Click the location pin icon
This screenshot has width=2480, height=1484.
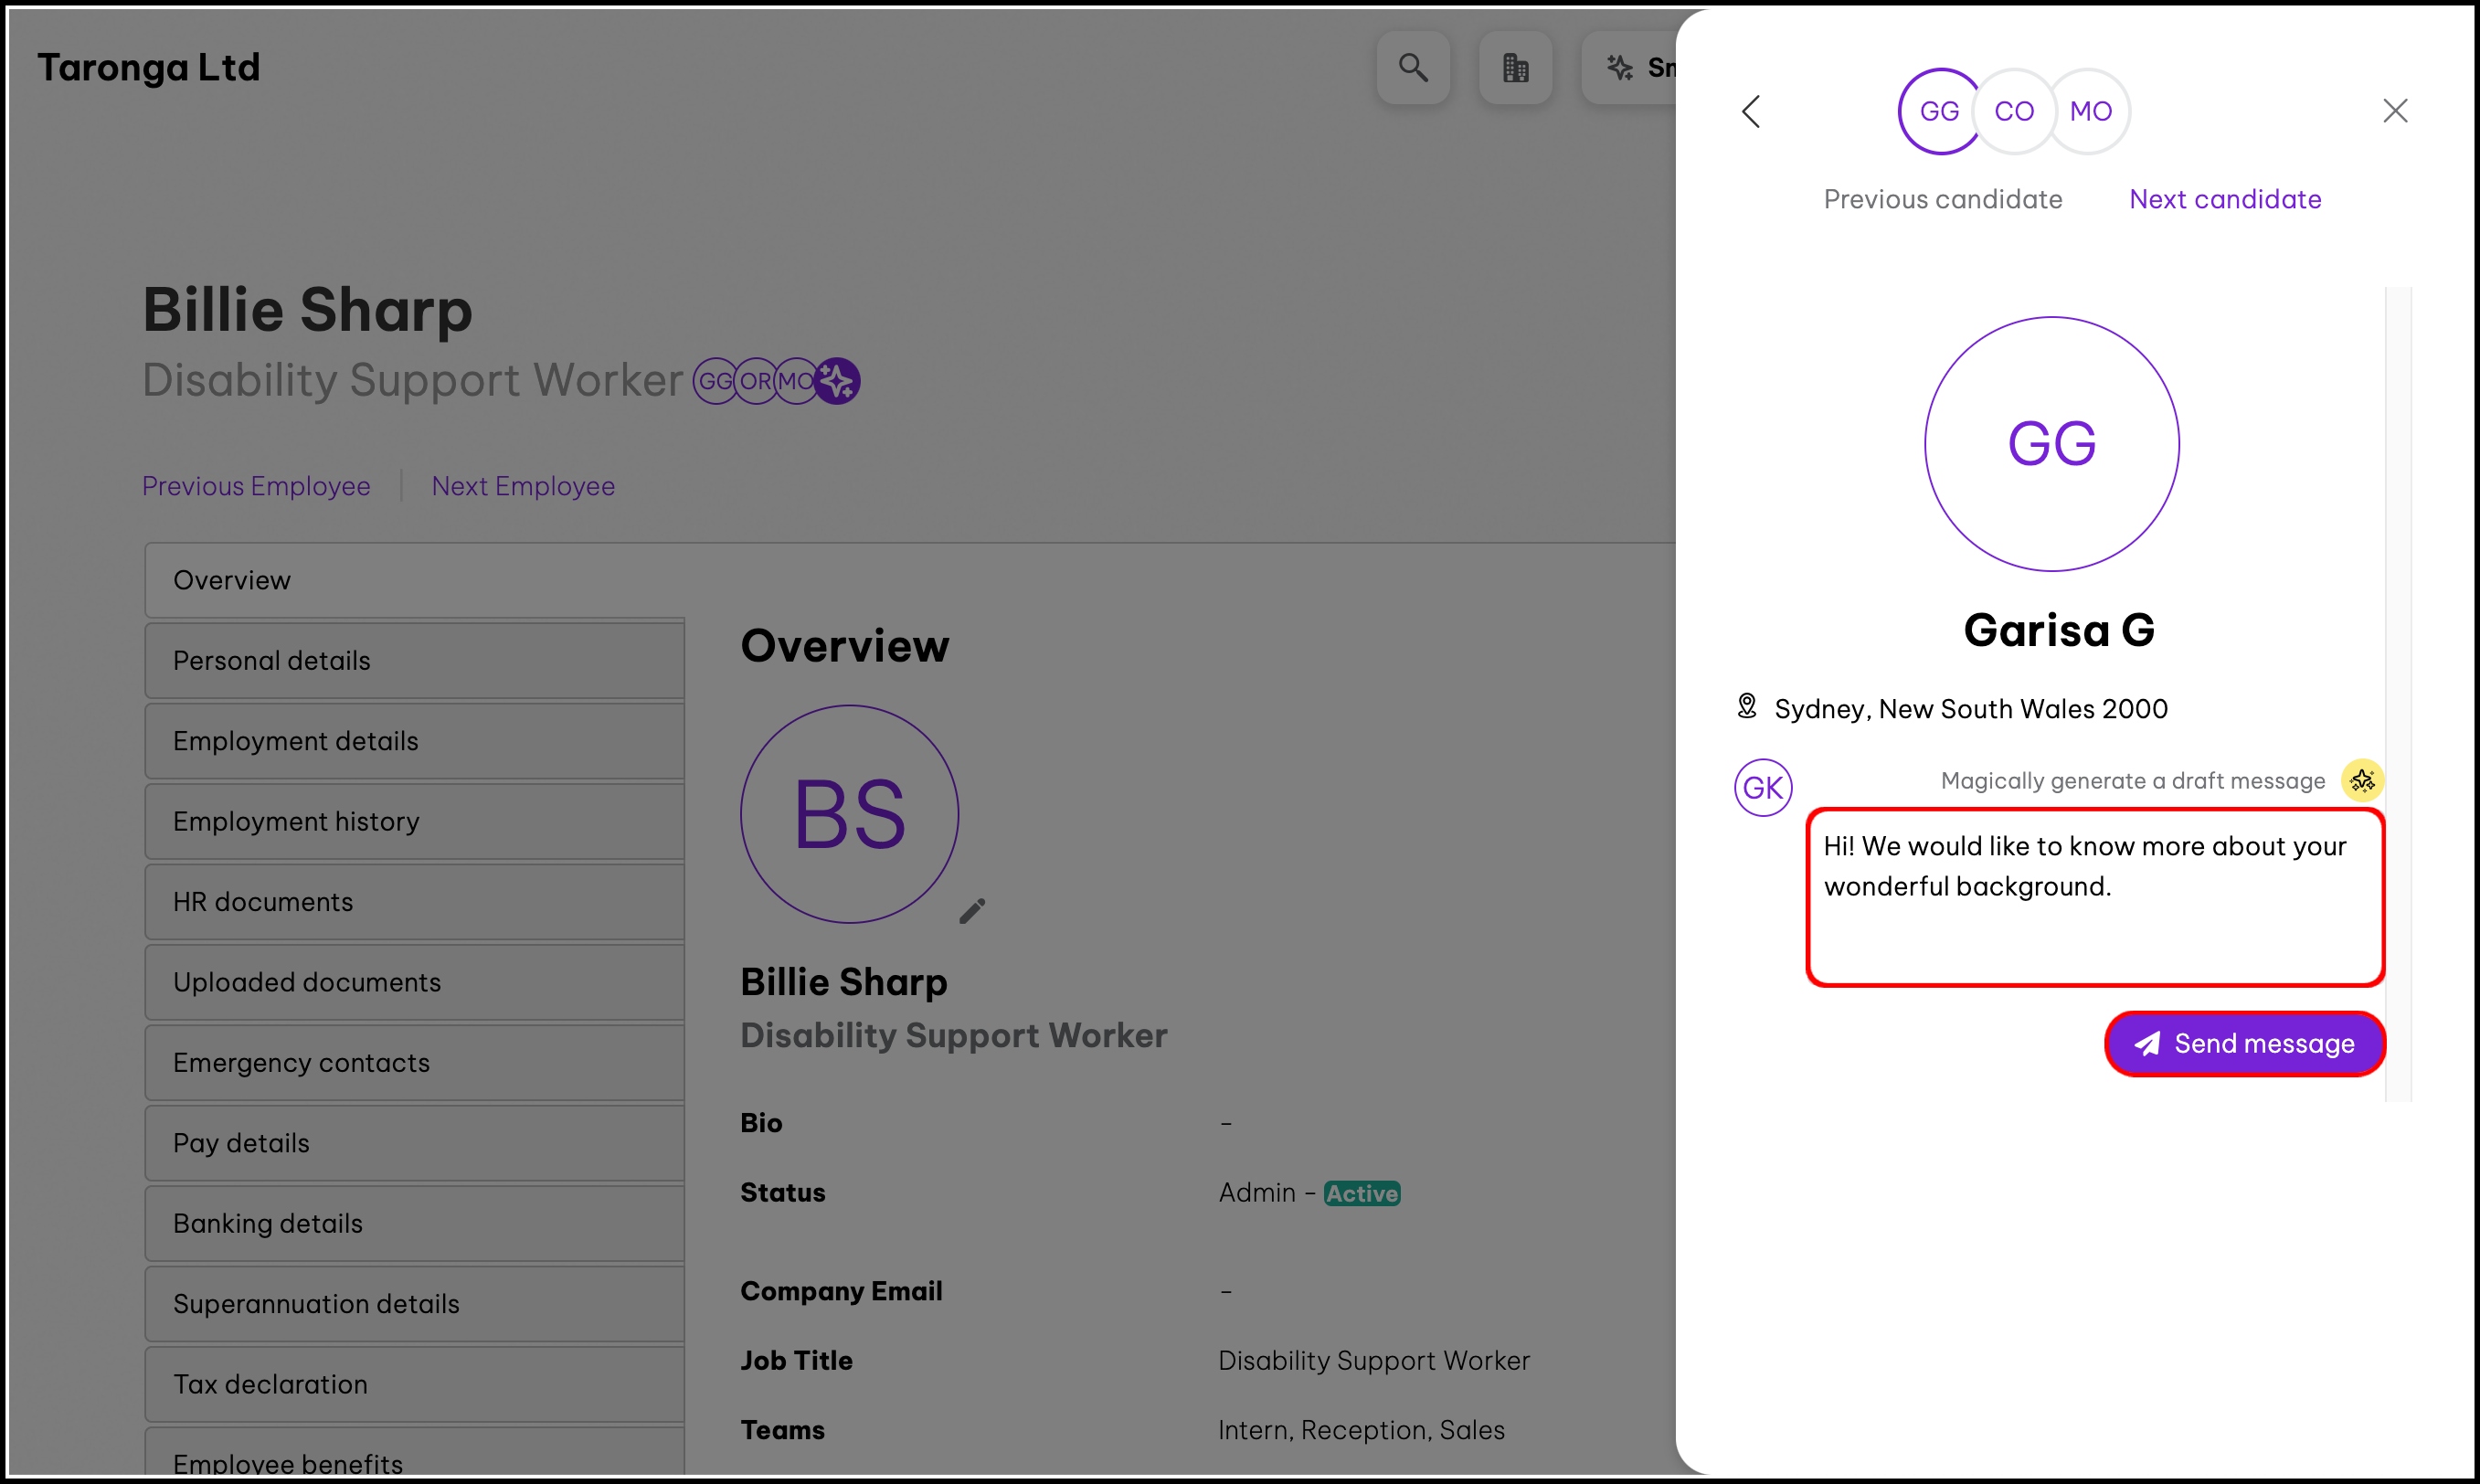pos(1746,706)
